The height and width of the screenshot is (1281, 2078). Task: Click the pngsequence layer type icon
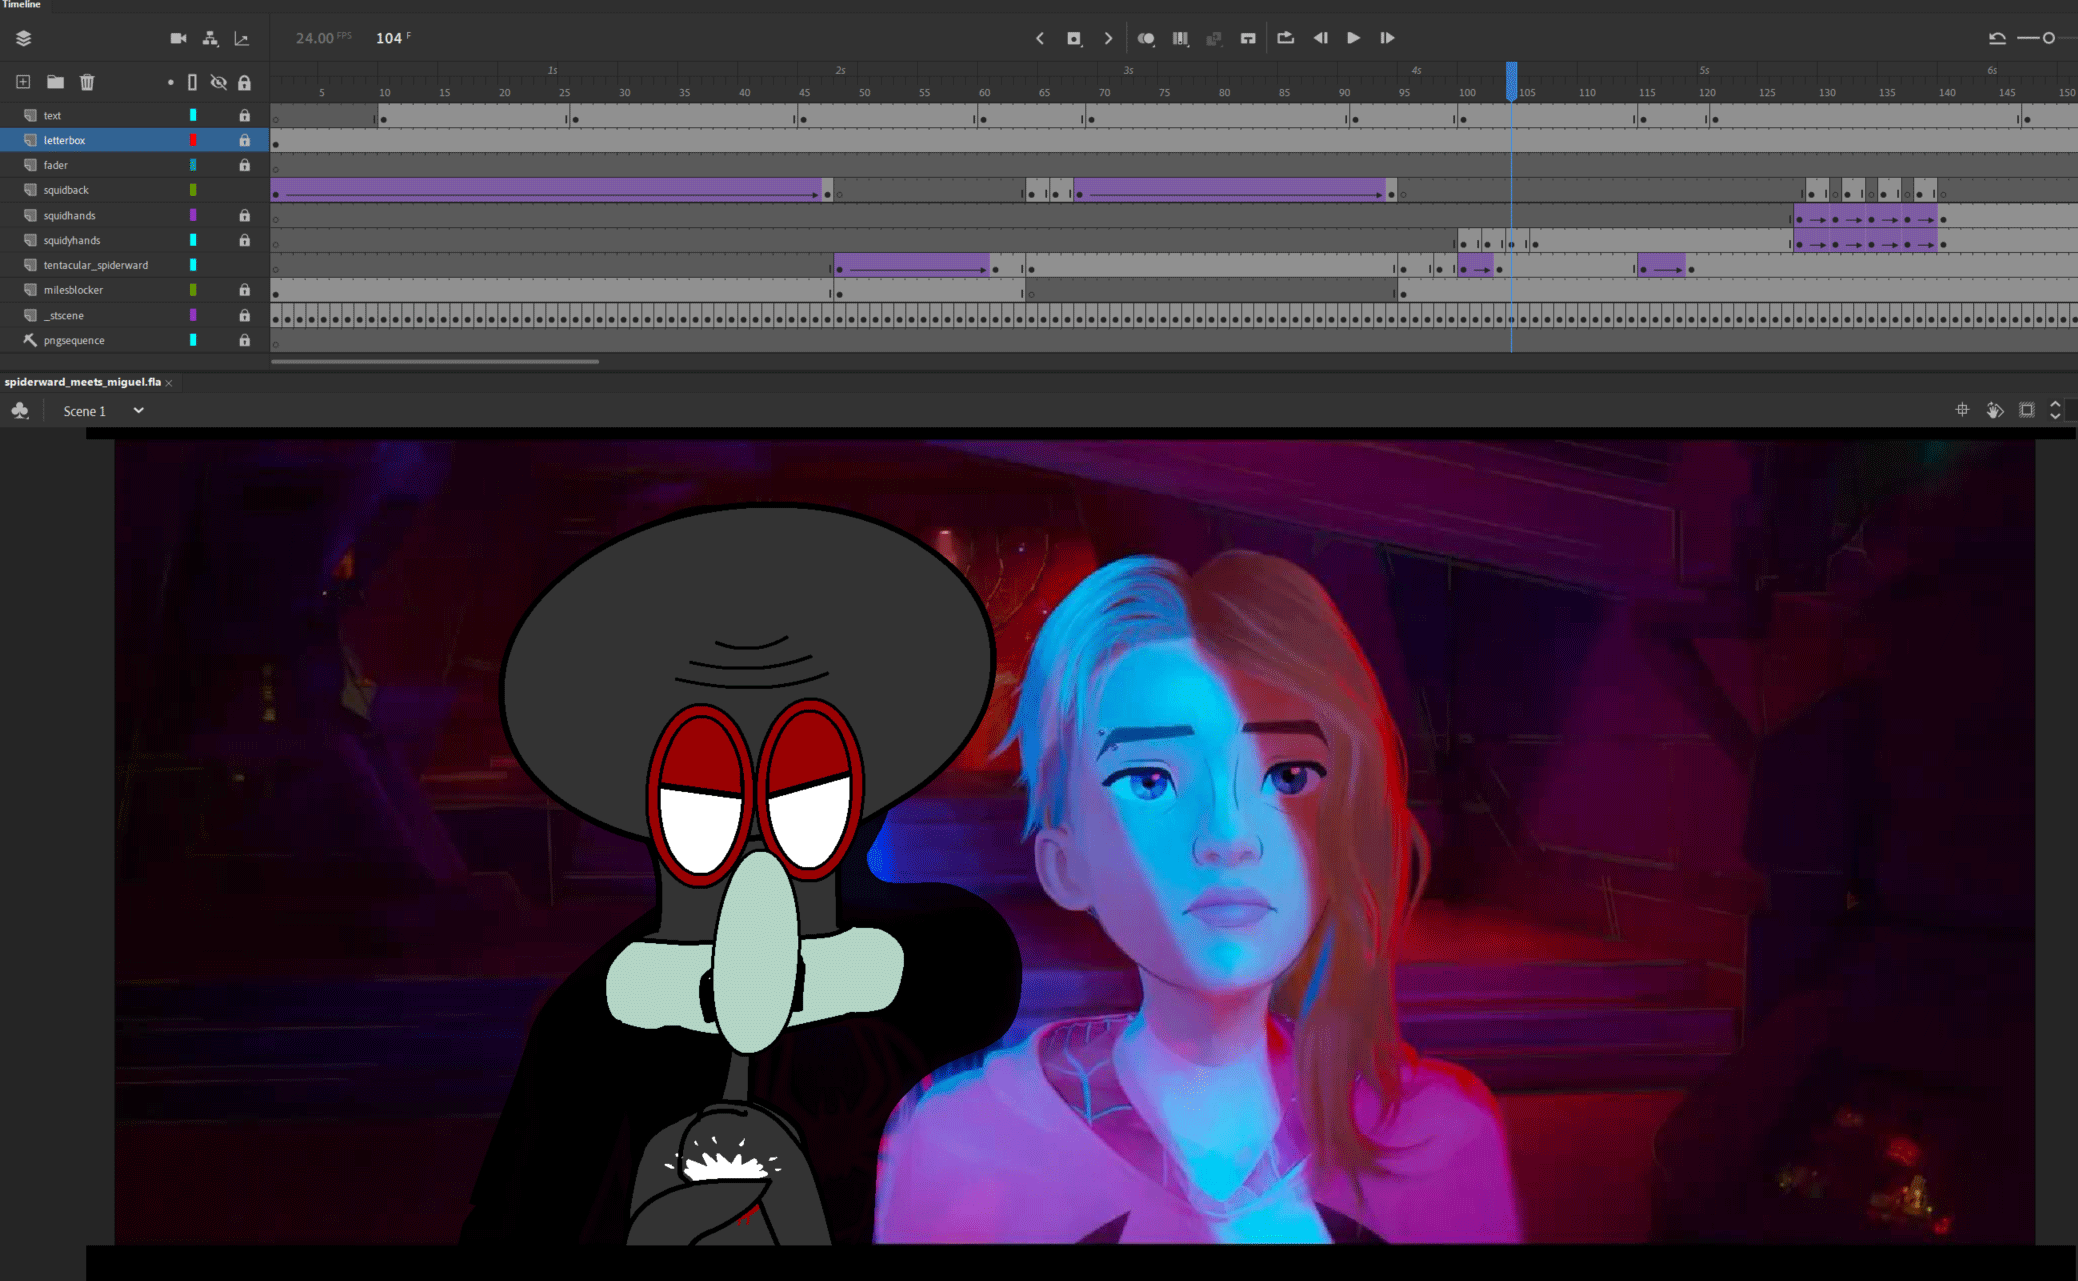coord(30,340)
